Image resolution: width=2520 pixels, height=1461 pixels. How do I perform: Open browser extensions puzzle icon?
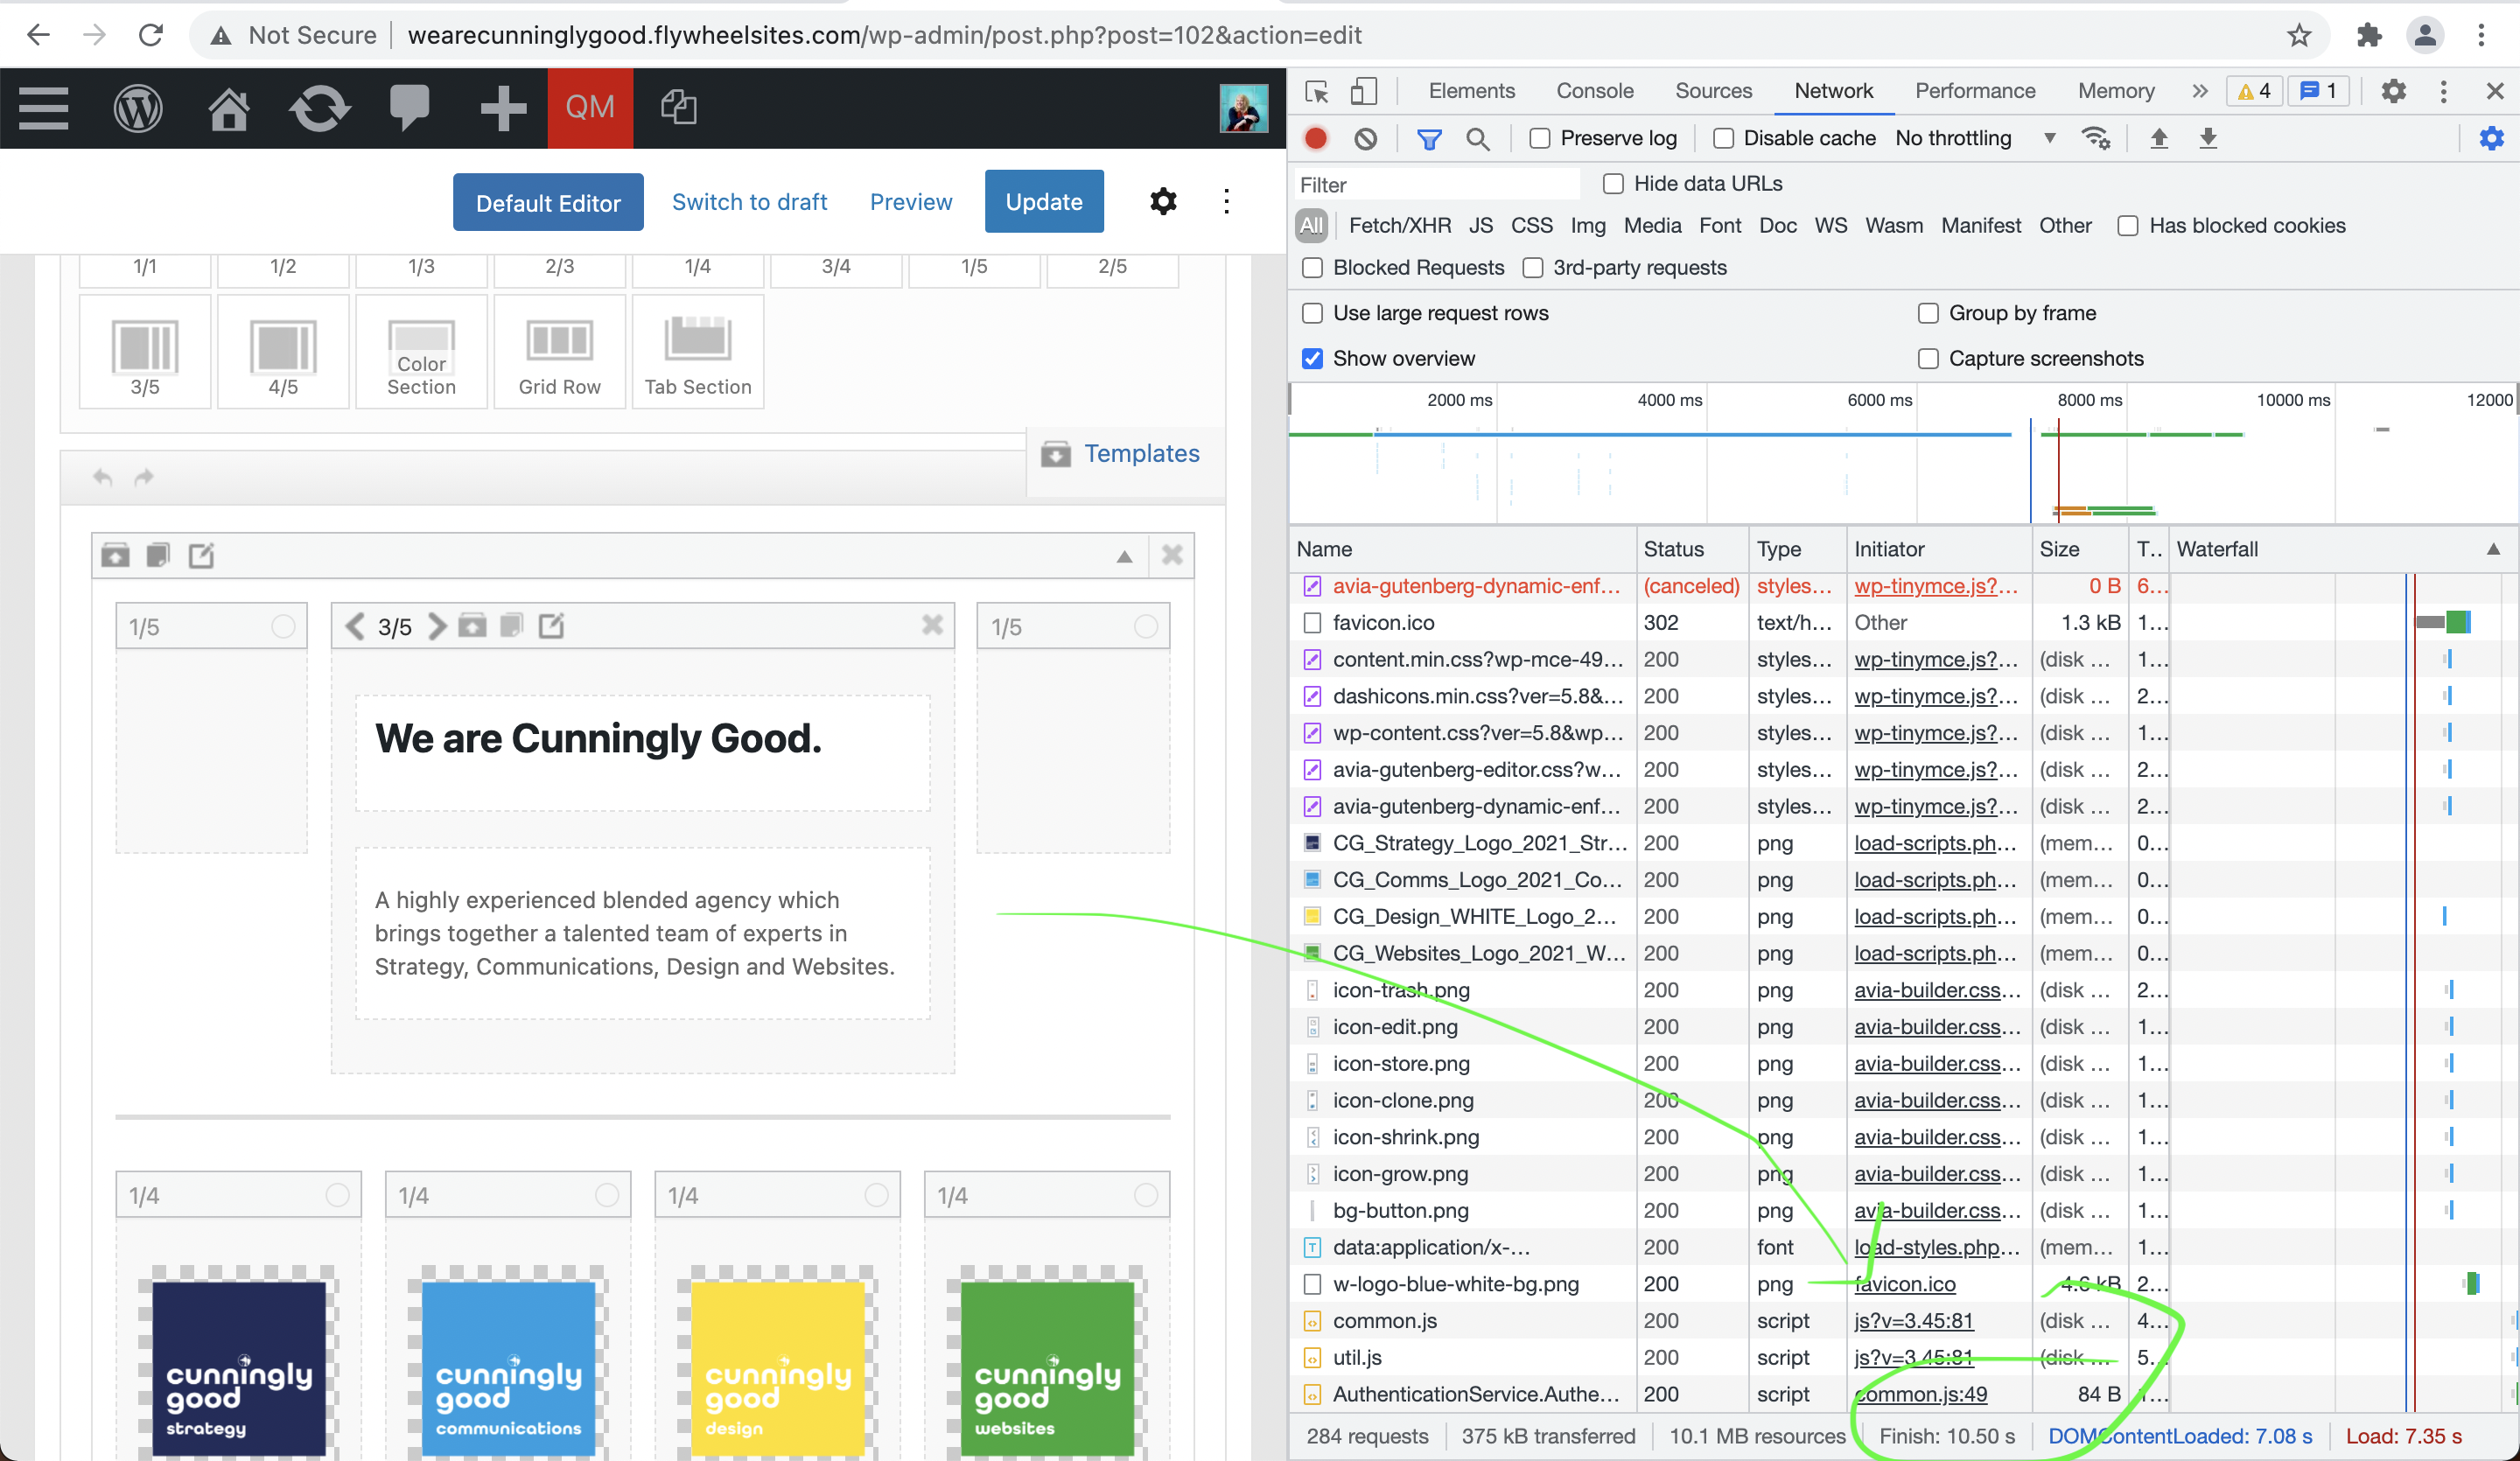[x=2368, y=35]
